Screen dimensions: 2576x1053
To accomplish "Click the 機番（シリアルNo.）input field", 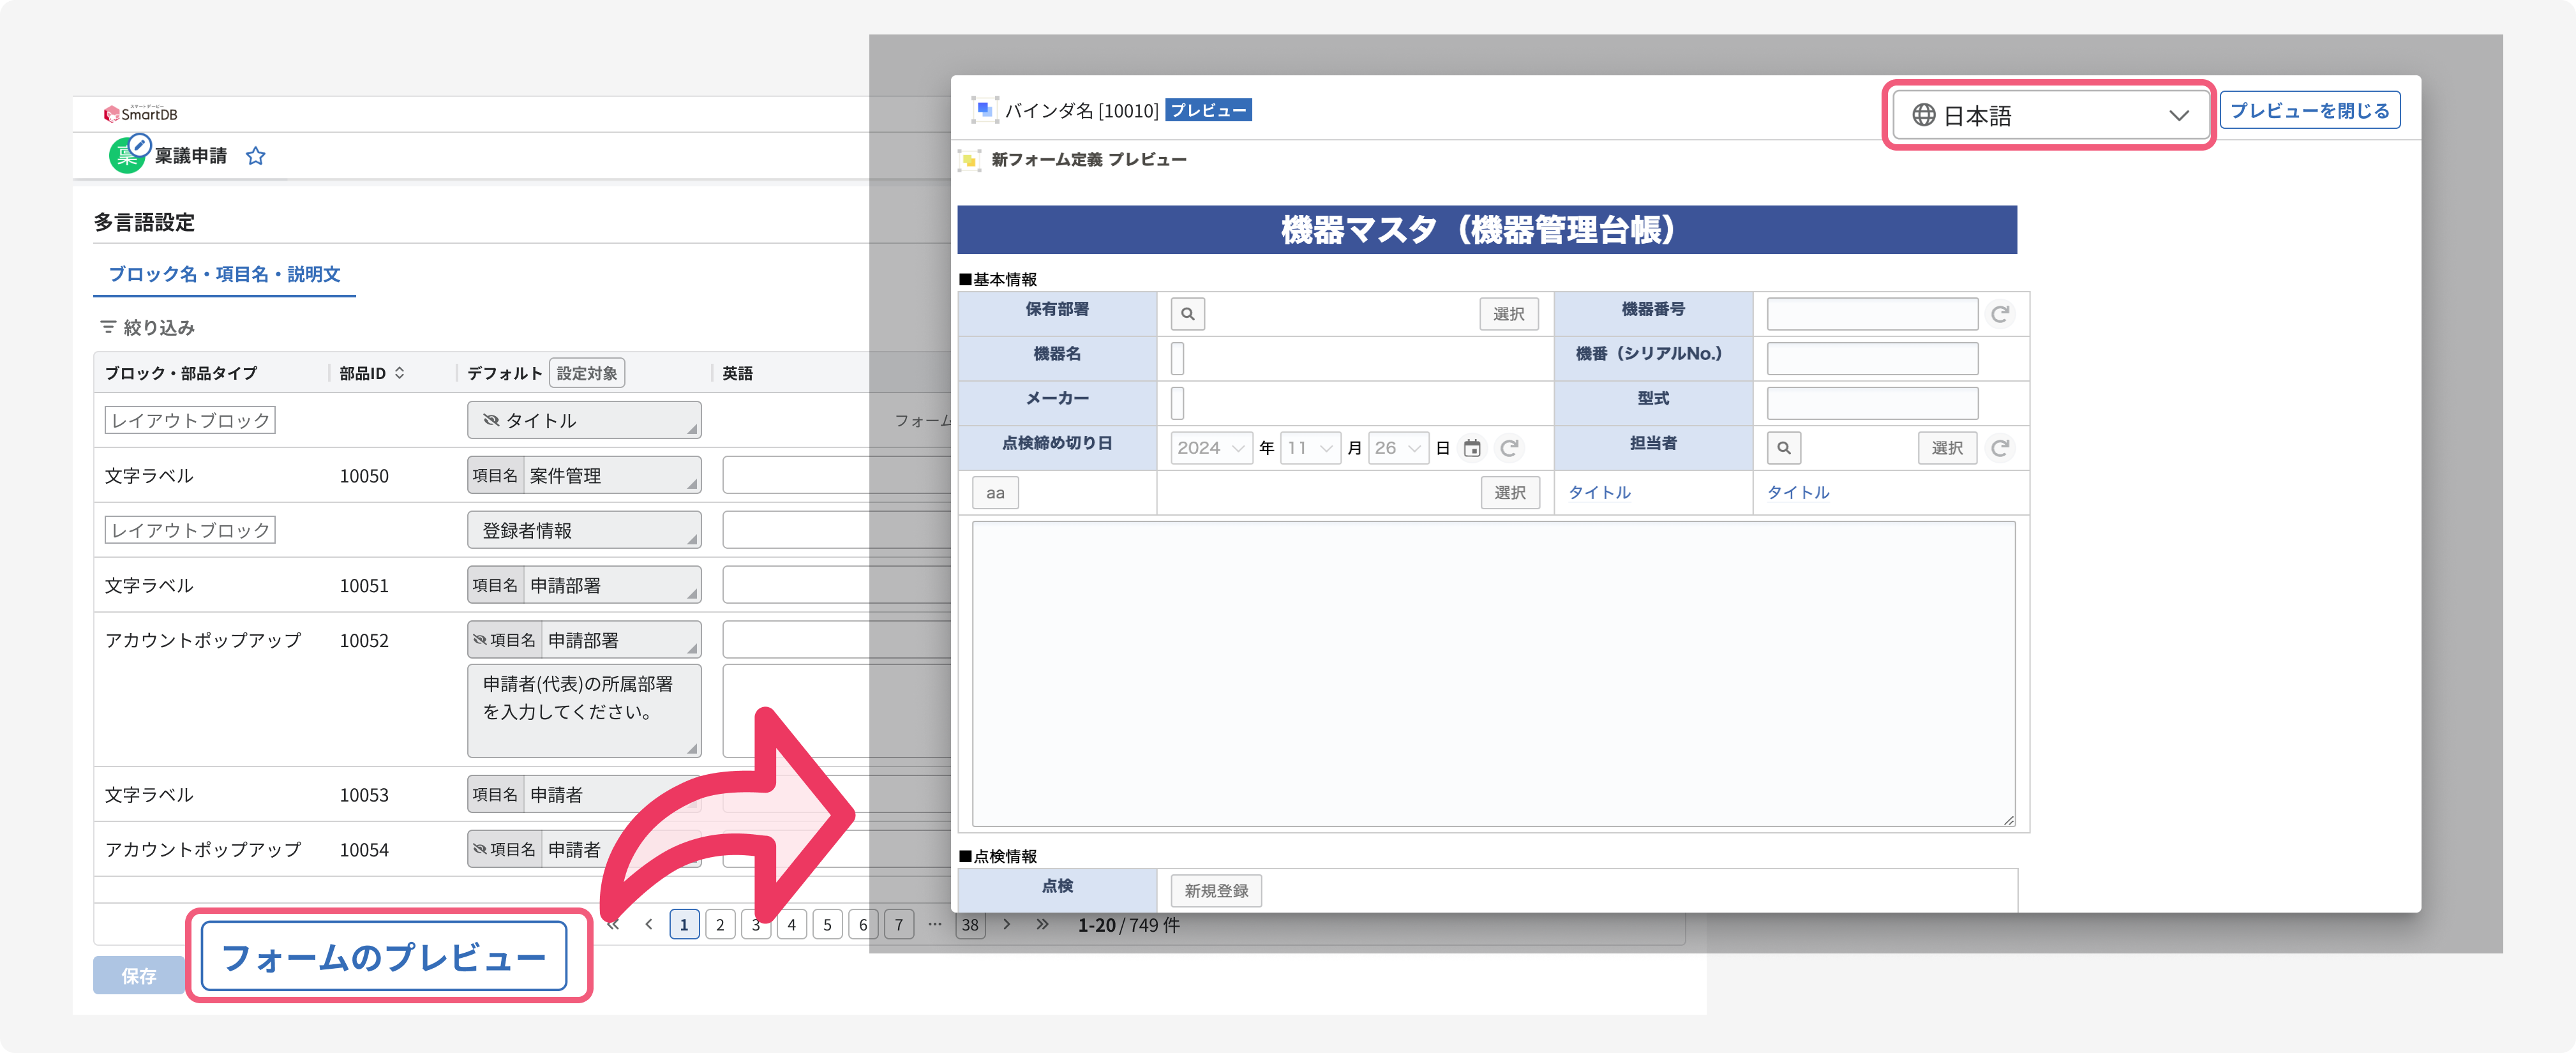I will point(1872,358).
